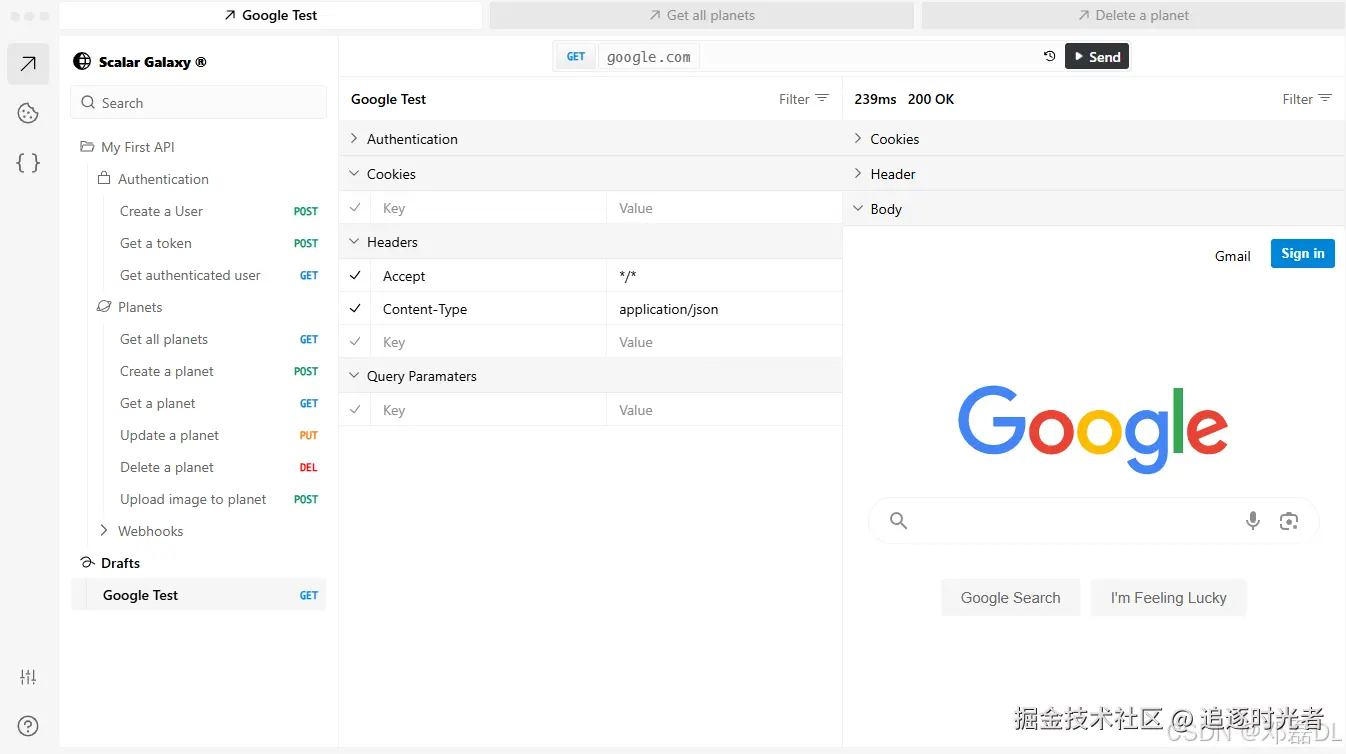The height and width of the screenshot is (754, 1346).
Task: Open request history clock icon
Action: point(1049,56)
